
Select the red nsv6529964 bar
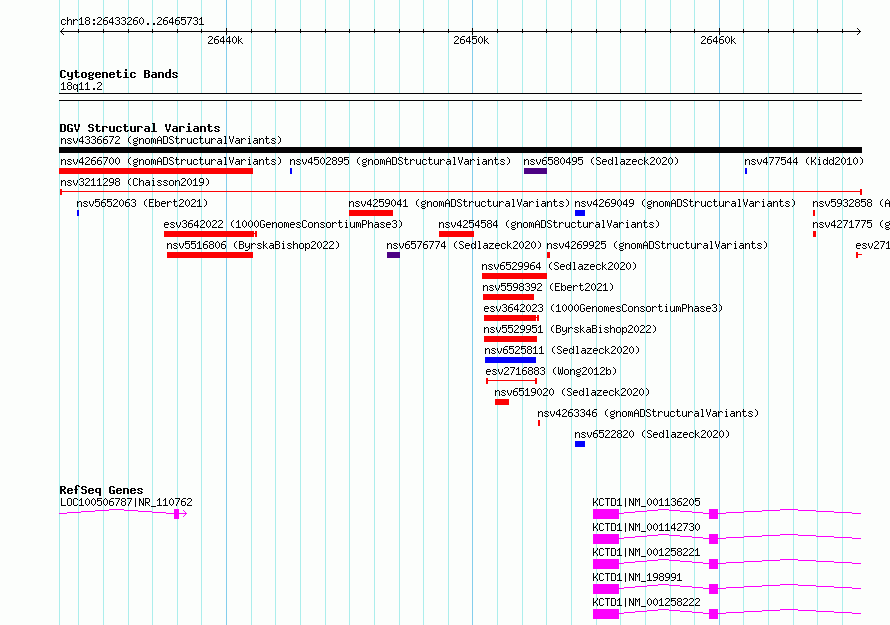click(x=514, y=276)
